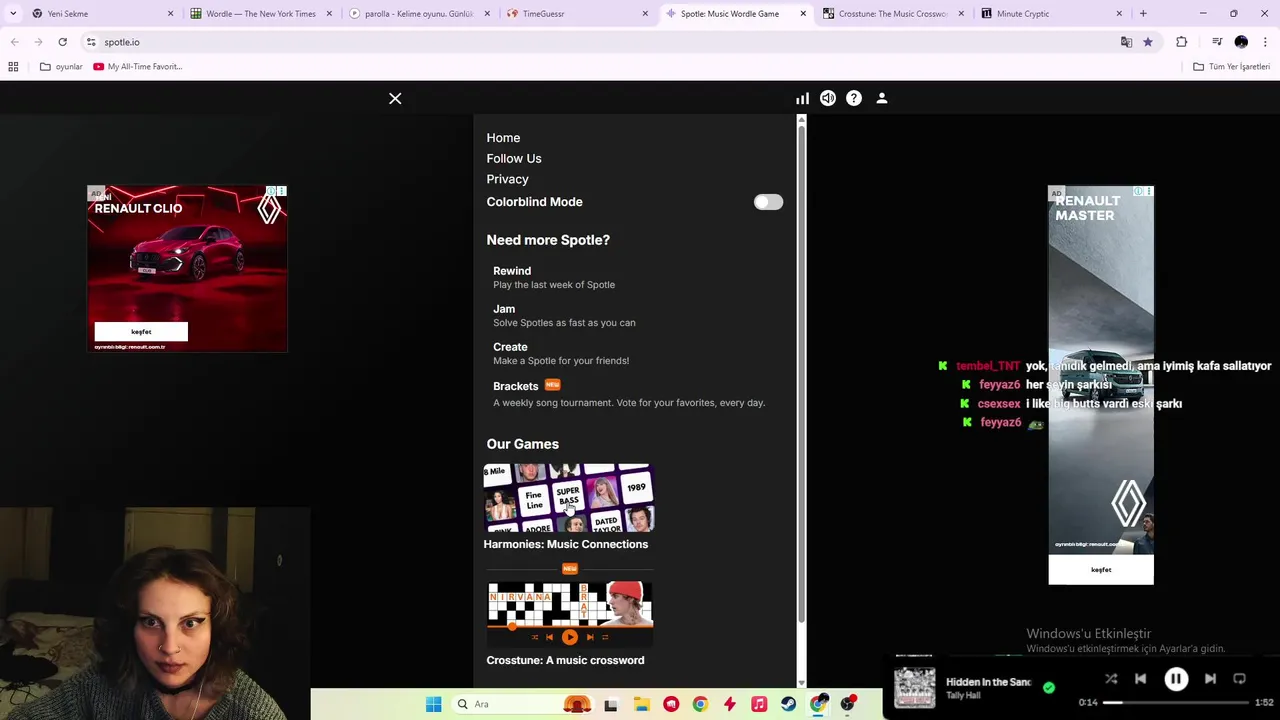Open File Explorer from the taskbar
Screen dimensions: 1280x720
[641, 704]
